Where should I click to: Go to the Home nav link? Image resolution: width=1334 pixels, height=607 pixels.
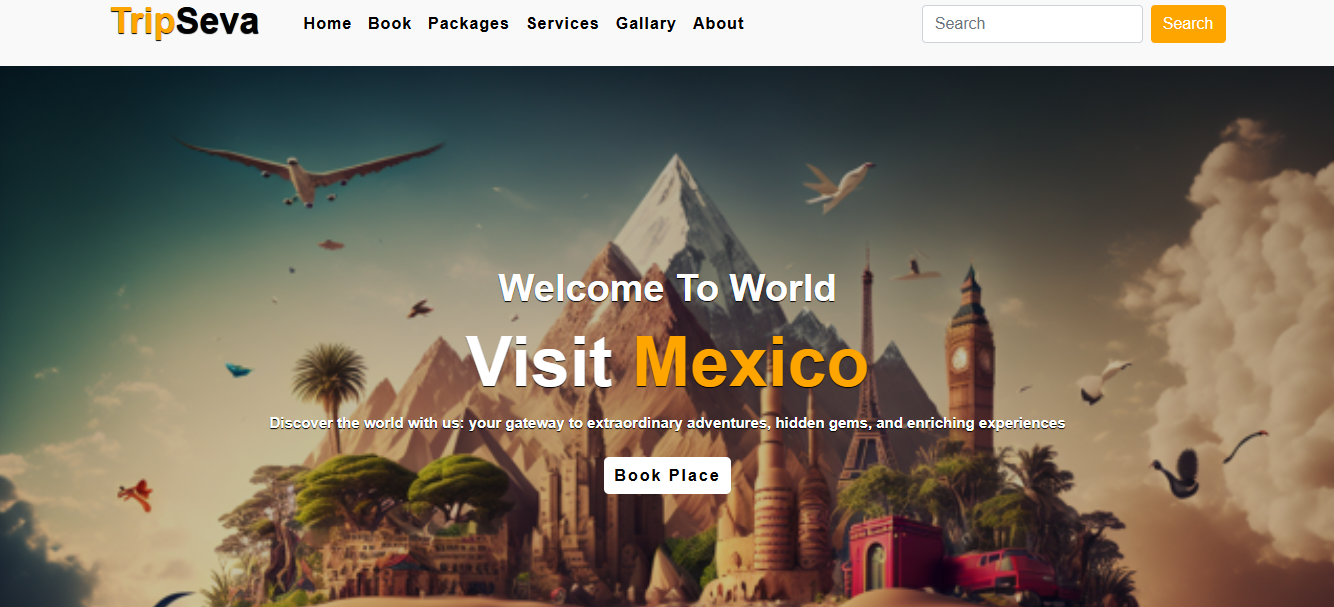pos(327,23)
